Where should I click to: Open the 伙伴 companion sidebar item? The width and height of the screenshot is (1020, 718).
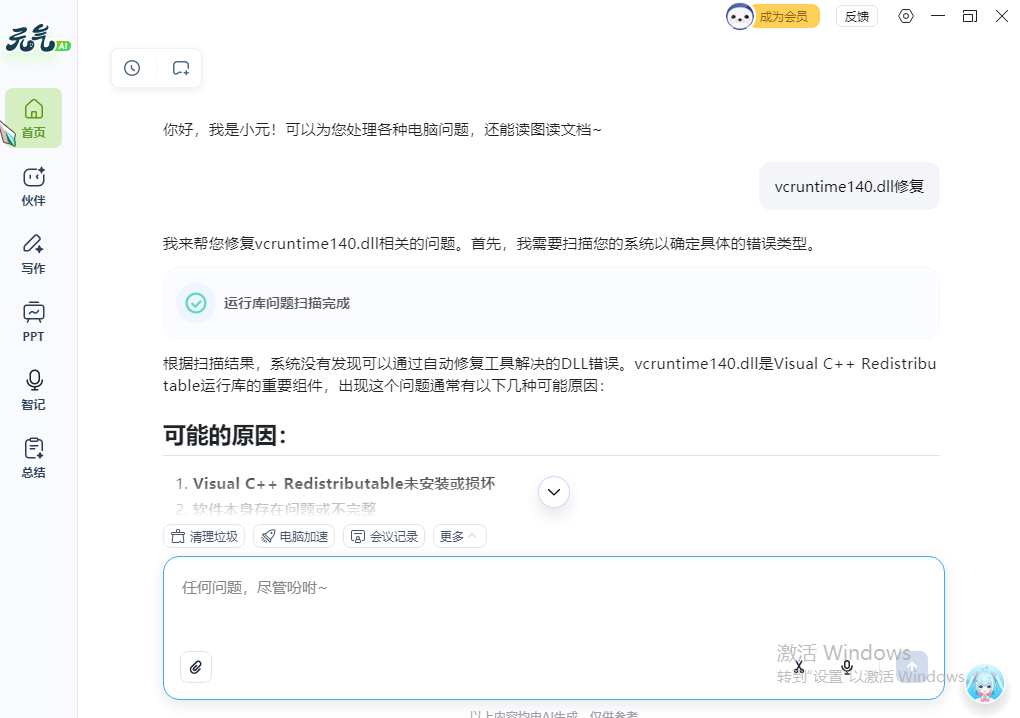(x=34, y=187)
